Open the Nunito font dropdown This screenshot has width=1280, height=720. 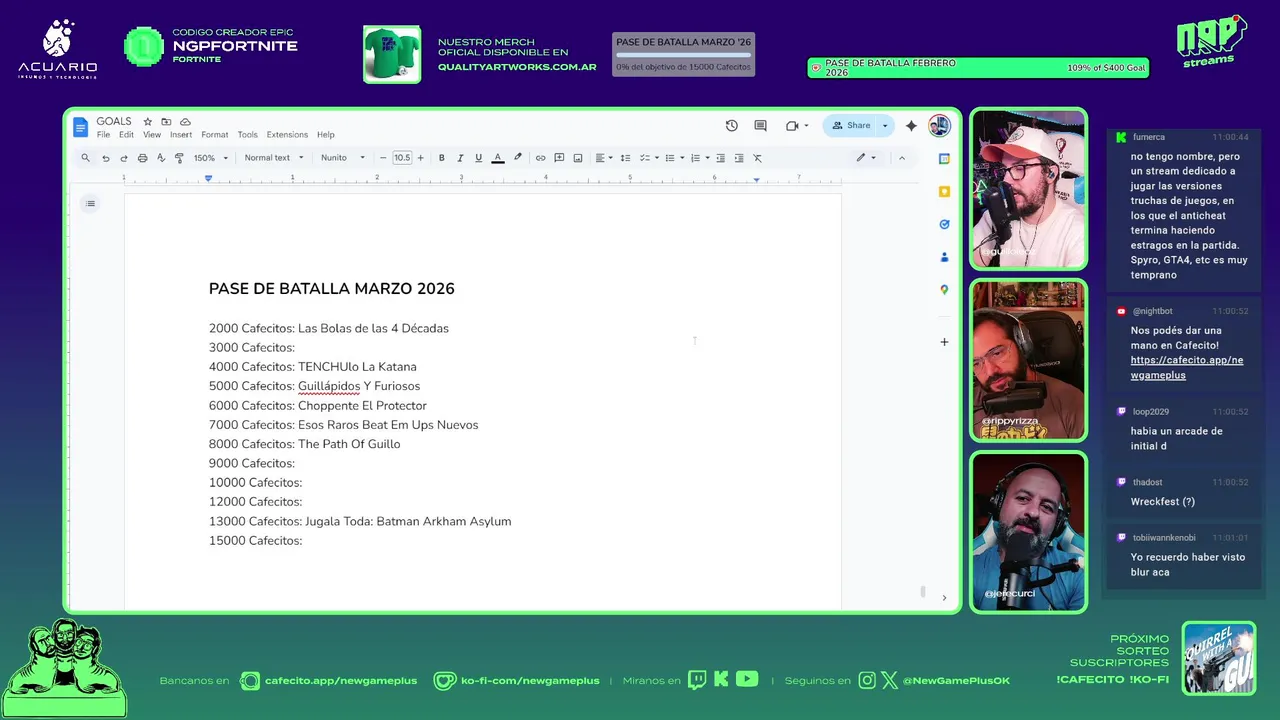coord(343,158)
